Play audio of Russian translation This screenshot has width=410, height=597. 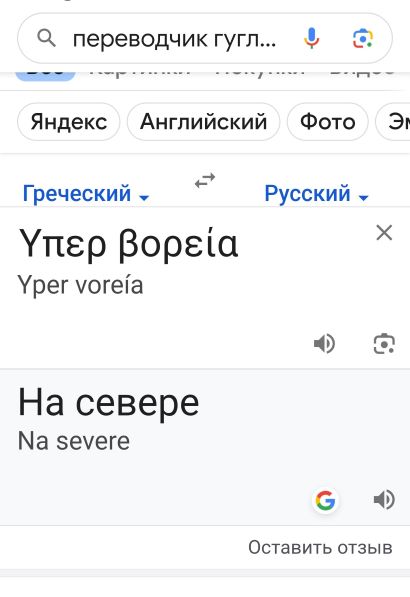384,500
